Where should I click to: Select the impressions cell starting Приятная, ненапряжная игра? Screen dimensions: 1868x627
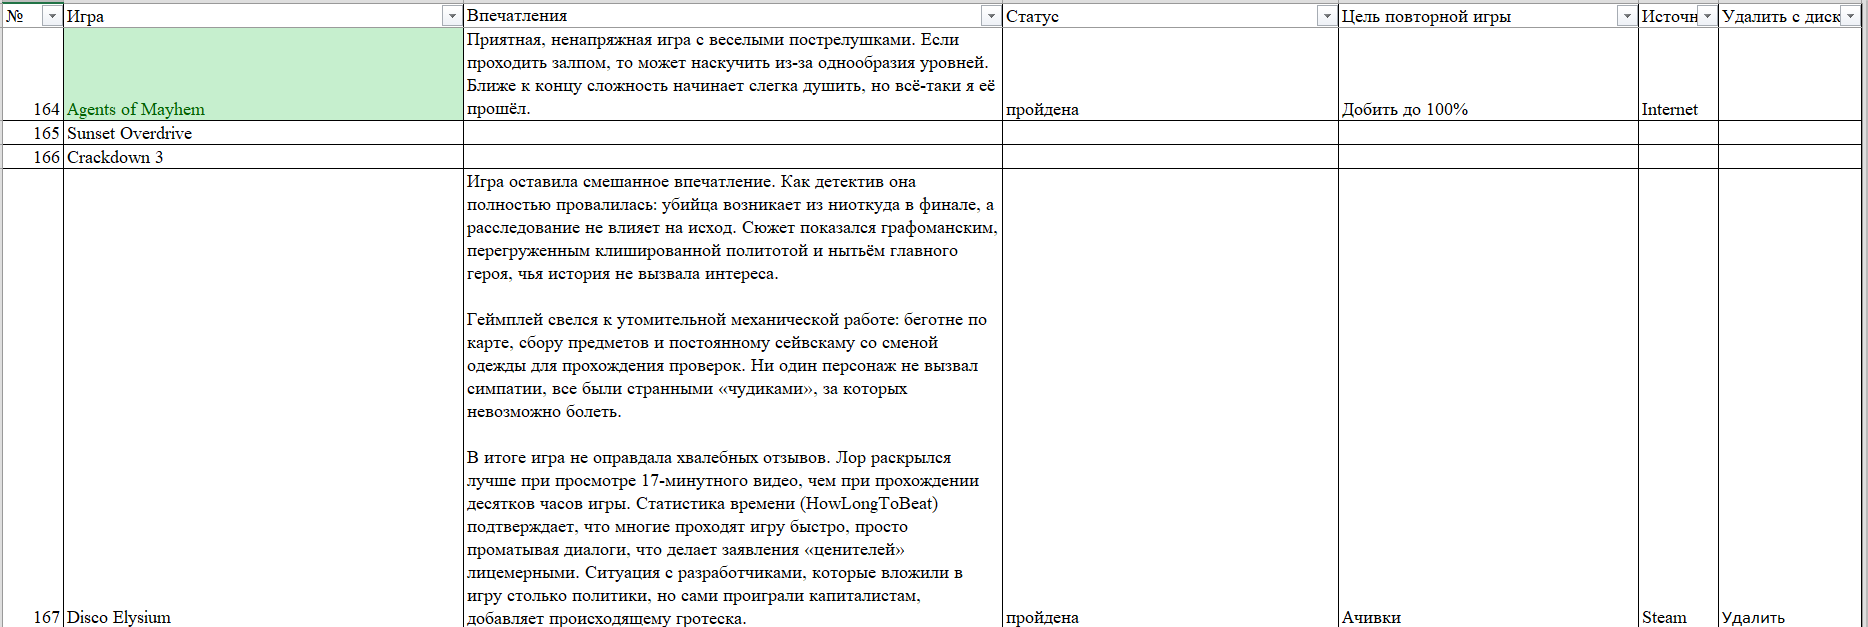tap(733, 74)
